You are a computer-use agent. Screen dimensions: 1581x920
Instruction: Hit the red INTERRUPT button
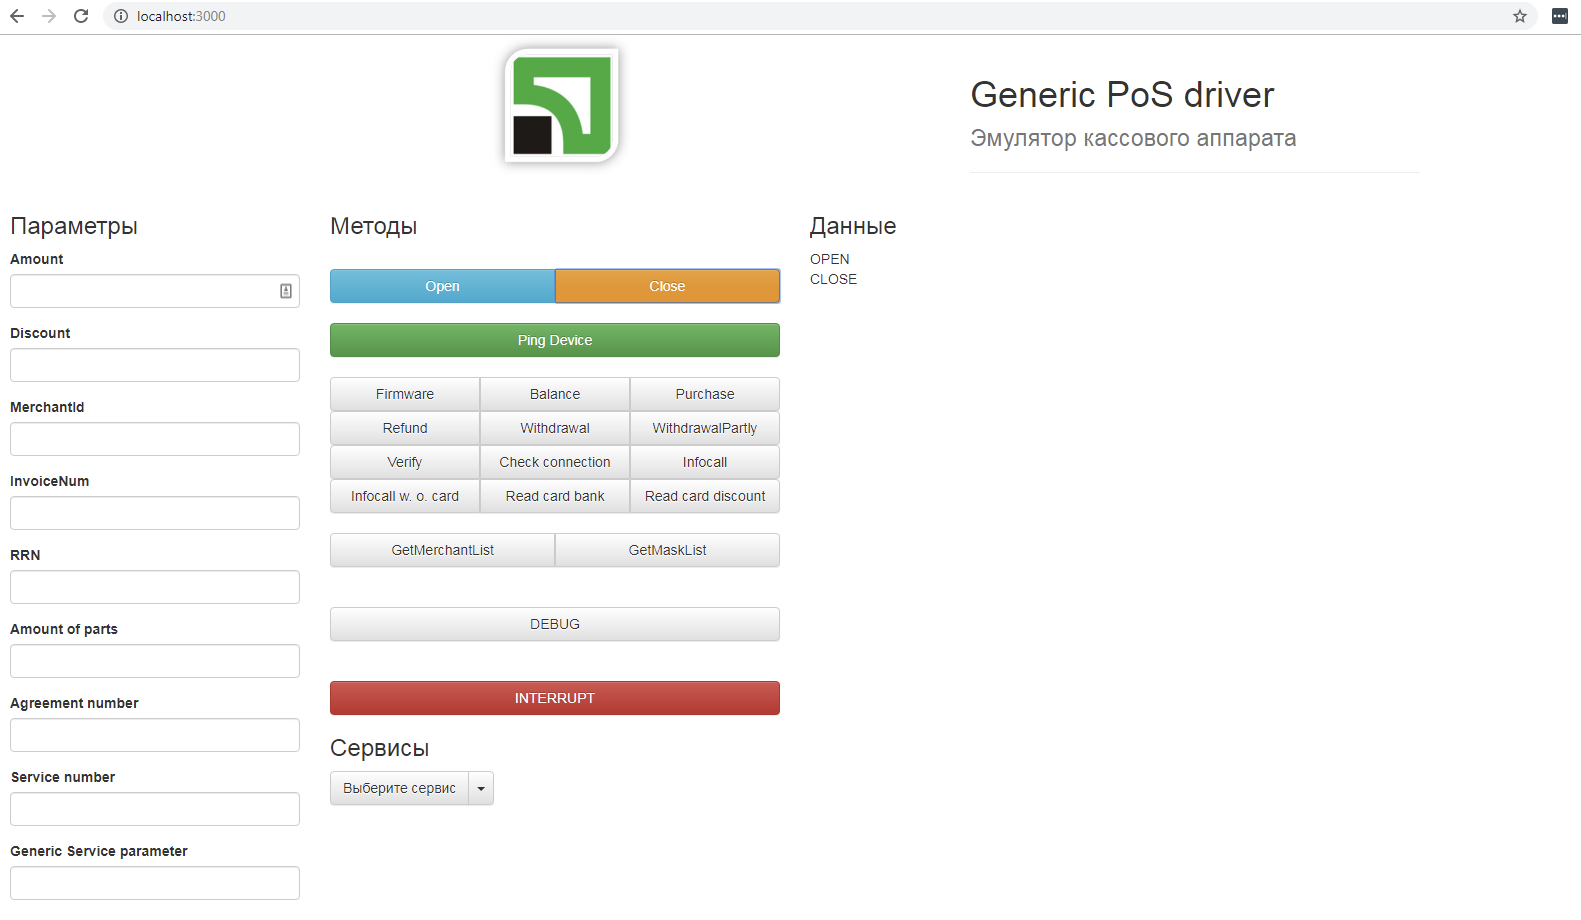[x=554, y=698]
